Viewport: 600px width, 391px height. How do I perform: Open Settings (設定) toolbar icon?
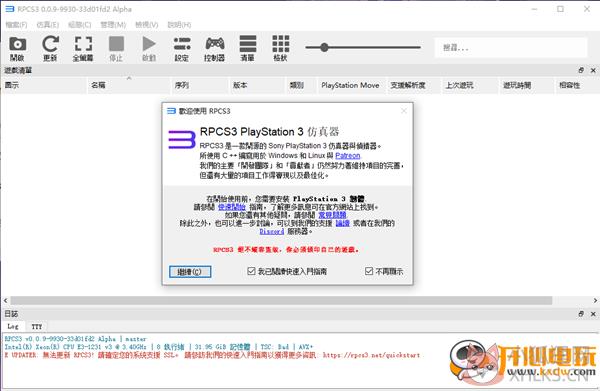pos(182,48)
